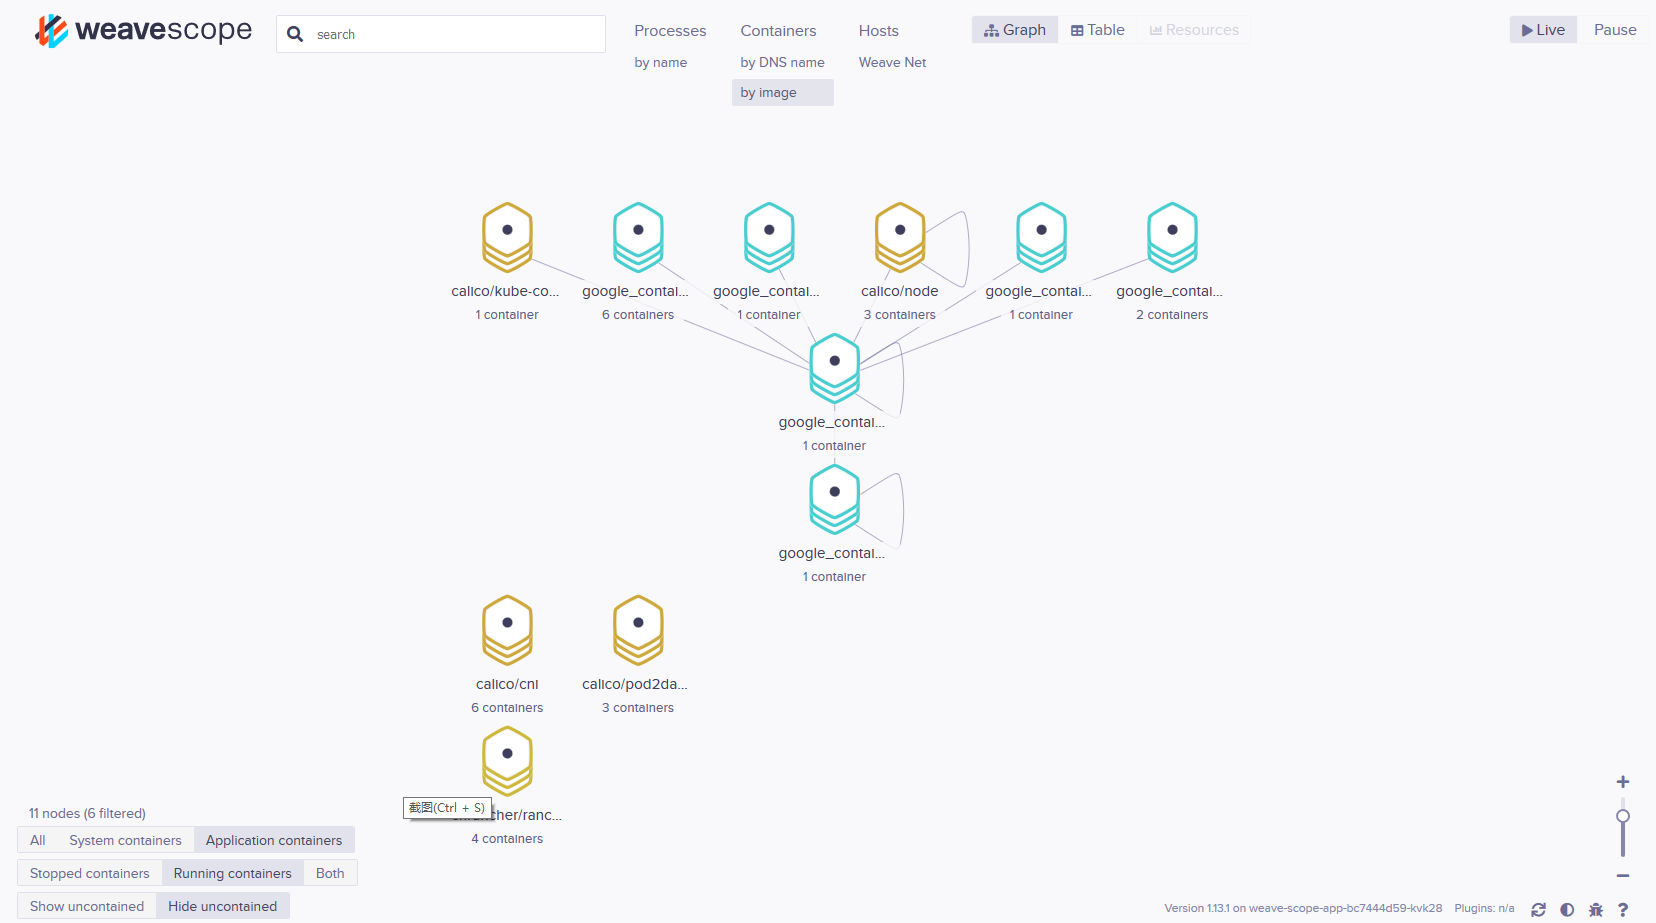
Task: Select the google_contai... node with 6 containers
Action: 638,237
